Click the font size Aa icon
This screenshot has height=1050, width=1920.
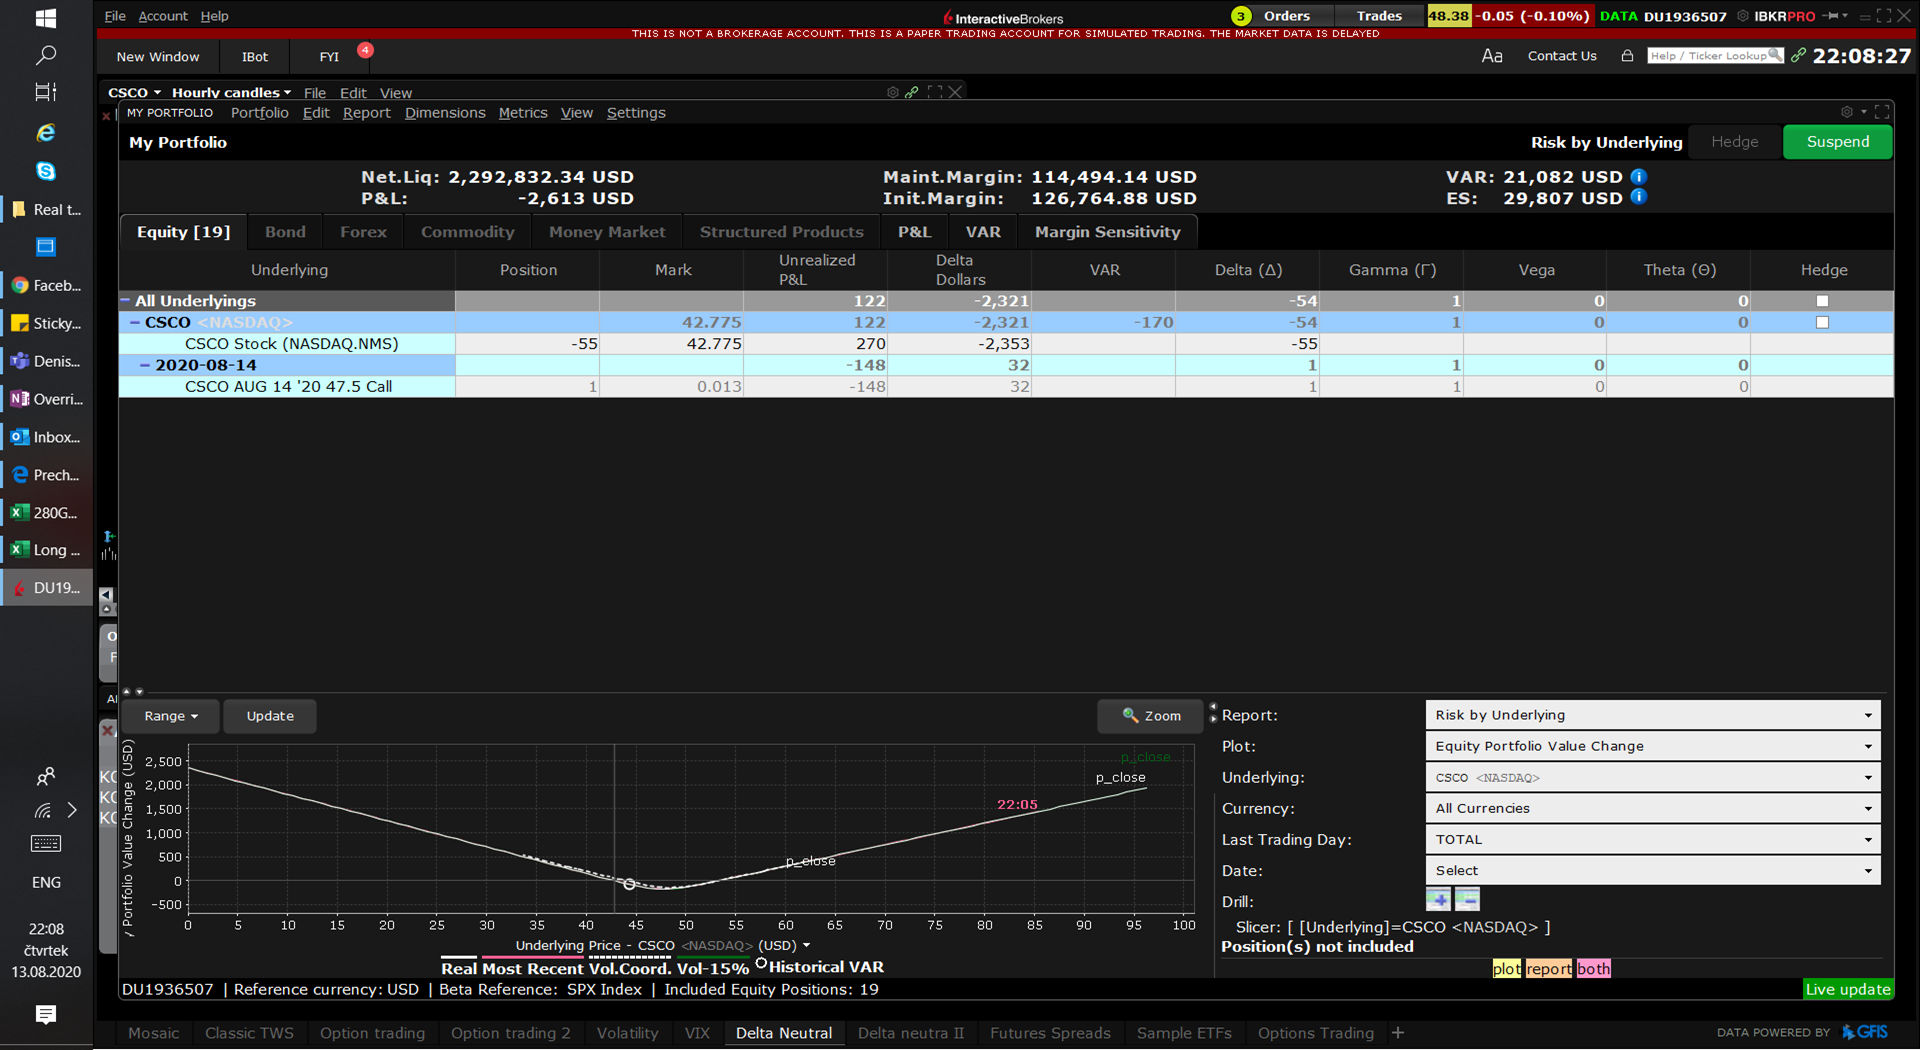click(1492, 56)
